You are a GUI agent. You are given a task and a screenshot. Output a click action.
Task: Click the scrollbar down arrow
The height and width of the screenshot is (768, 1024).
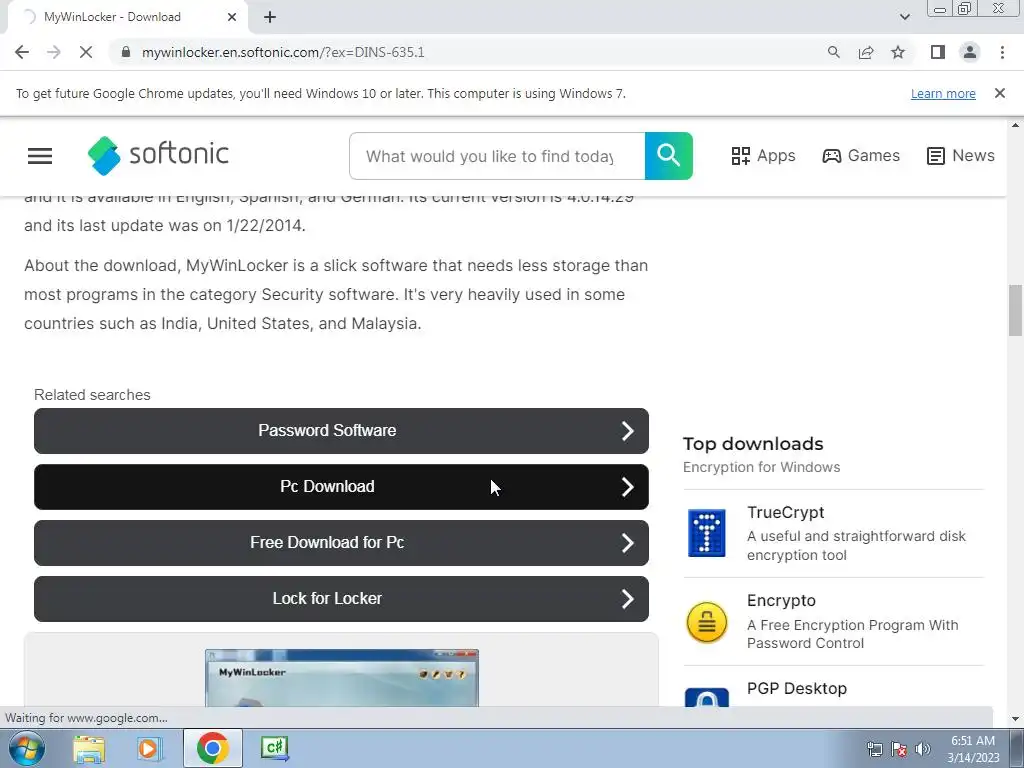tap(1015, 719)
